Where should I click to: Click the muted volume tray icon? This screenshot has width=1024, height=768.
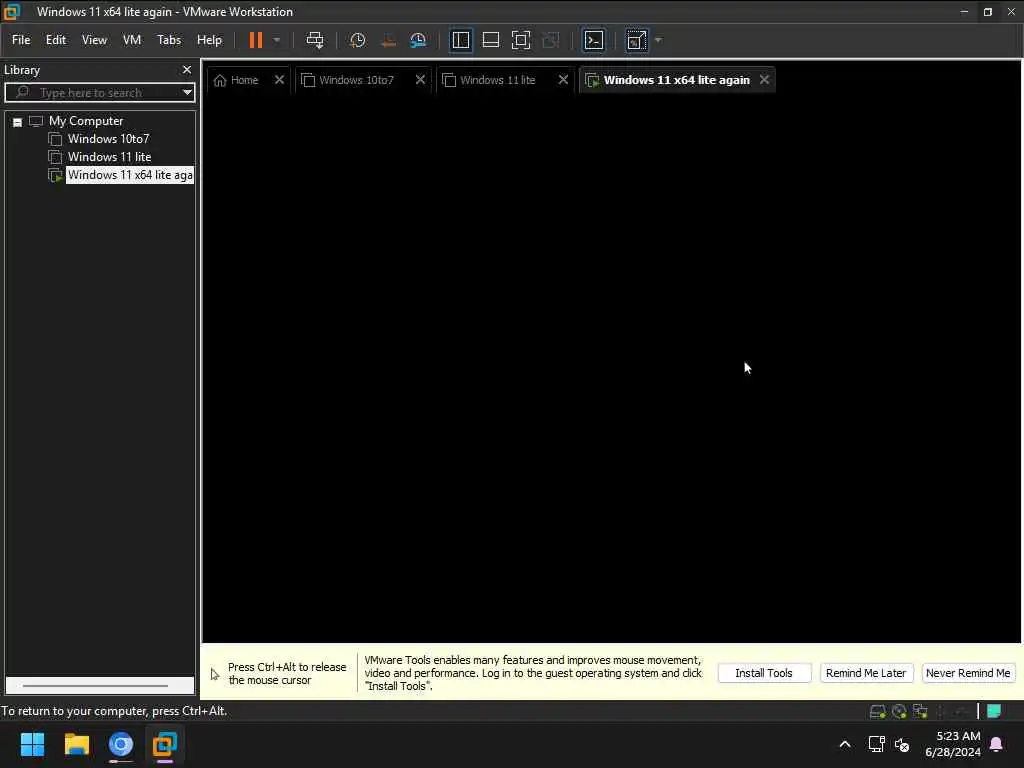(902, 744)
